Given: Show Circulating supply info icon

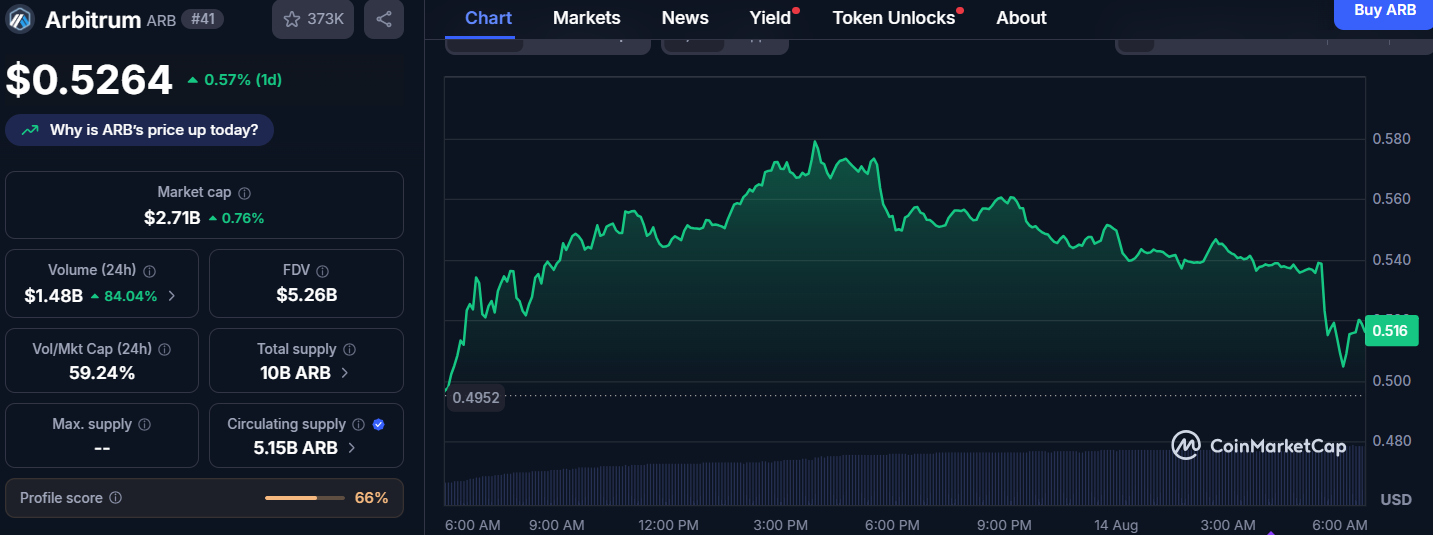Looking at the screenshot, I should point(358,425).
